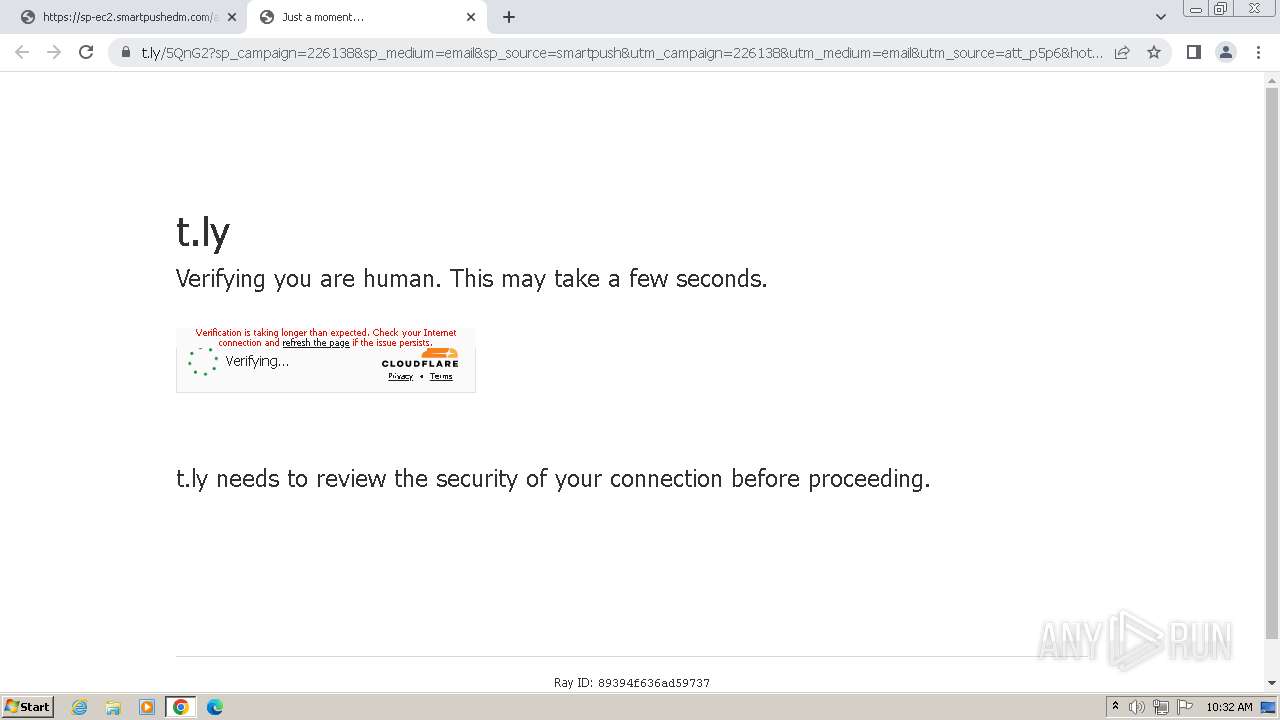View site information via the padlock icon

125,52
